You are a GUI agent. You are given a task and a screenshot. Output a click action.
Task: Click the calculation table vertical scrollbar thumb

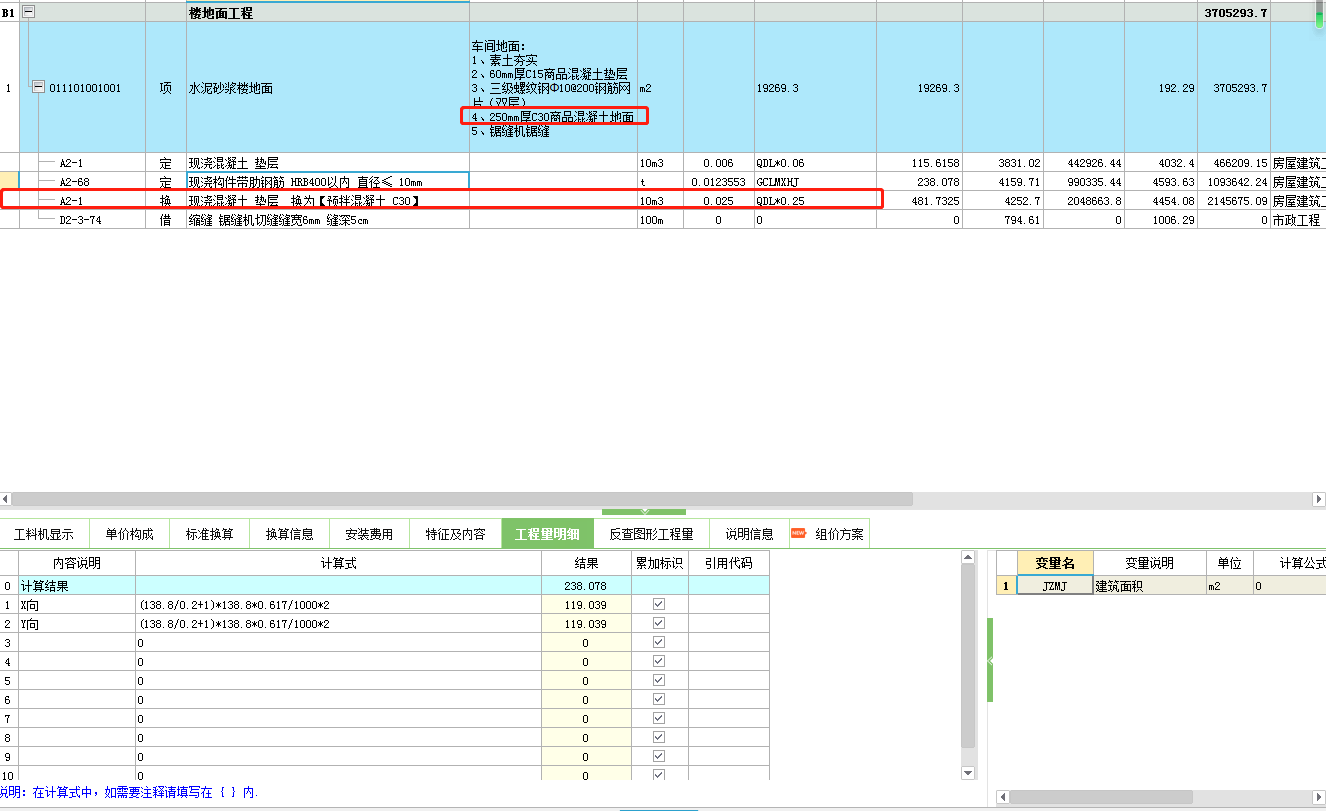tap(968, 657)
